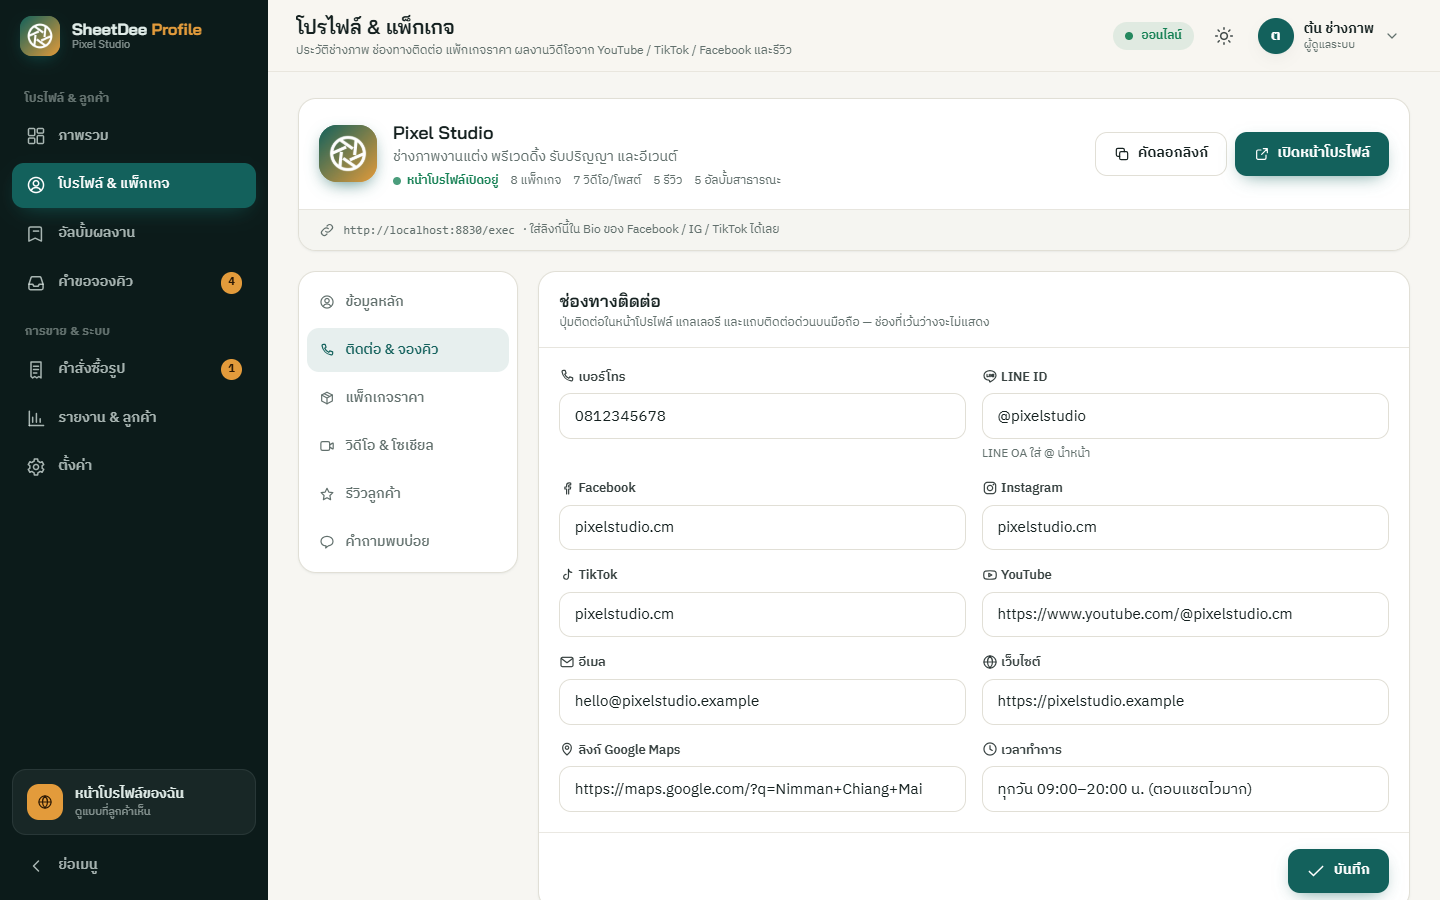Switch to the รีวิวลูกค้า tab

[408, 494]
